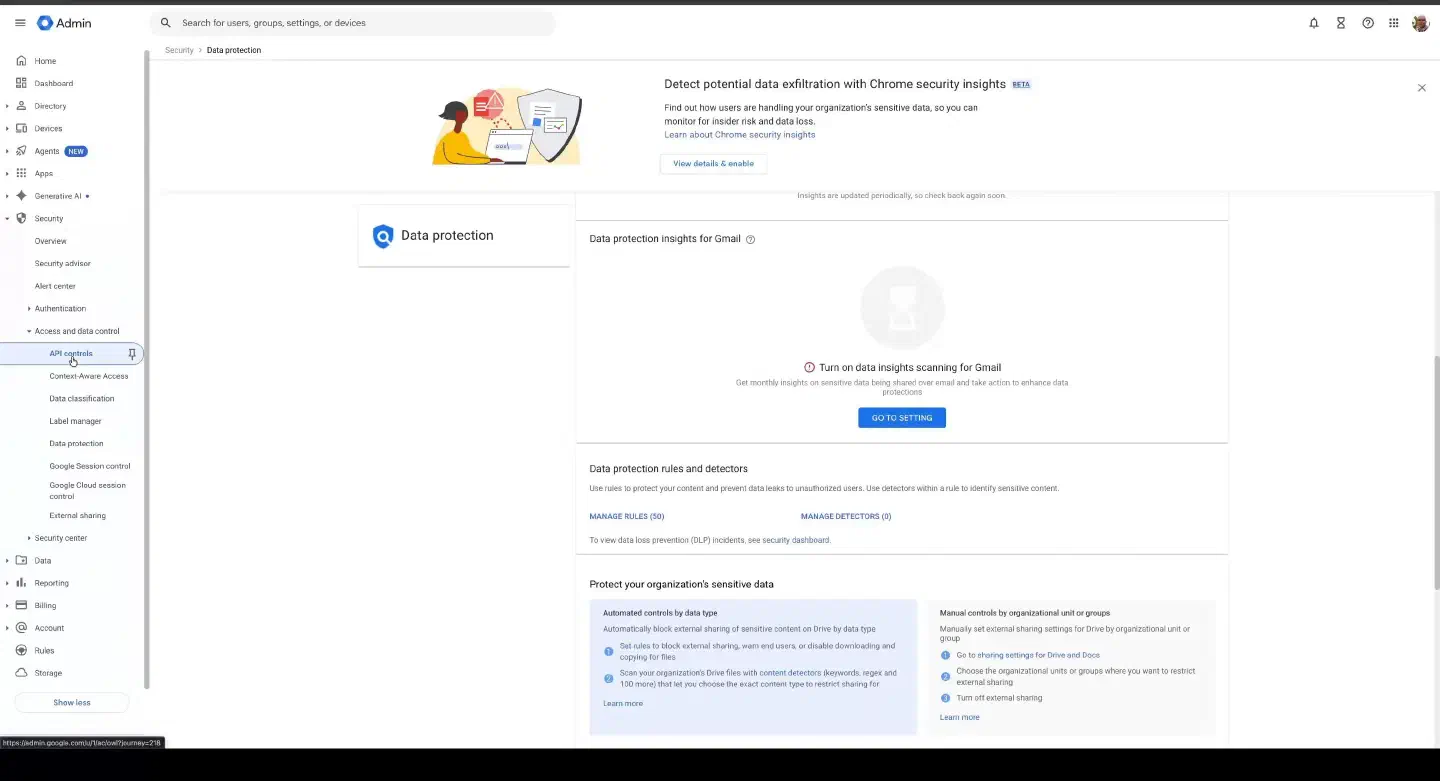Open External sharing in sidebar
Viewport: 1440px width, 781px height.
coord(77,516)
